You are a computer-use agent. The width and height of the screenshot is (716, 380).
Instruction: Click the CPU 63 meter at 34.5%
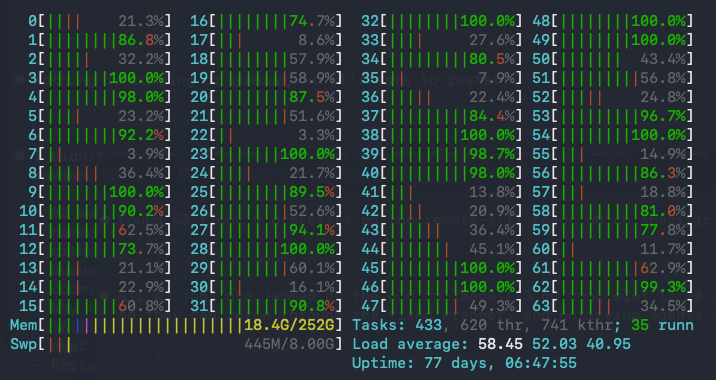(613, 306)
